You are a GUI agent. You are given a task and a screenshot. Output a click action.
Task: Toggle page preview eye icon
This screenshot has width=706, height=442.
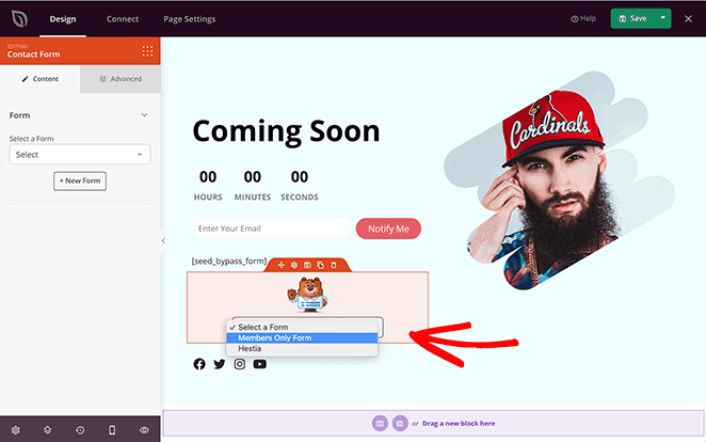coord(144,430)
